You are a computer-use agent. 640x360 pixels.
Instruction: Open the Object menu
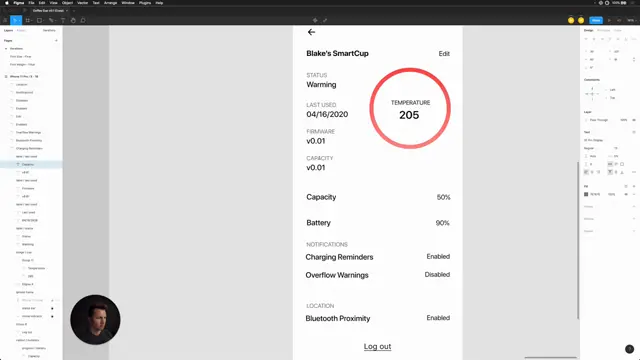67,3
